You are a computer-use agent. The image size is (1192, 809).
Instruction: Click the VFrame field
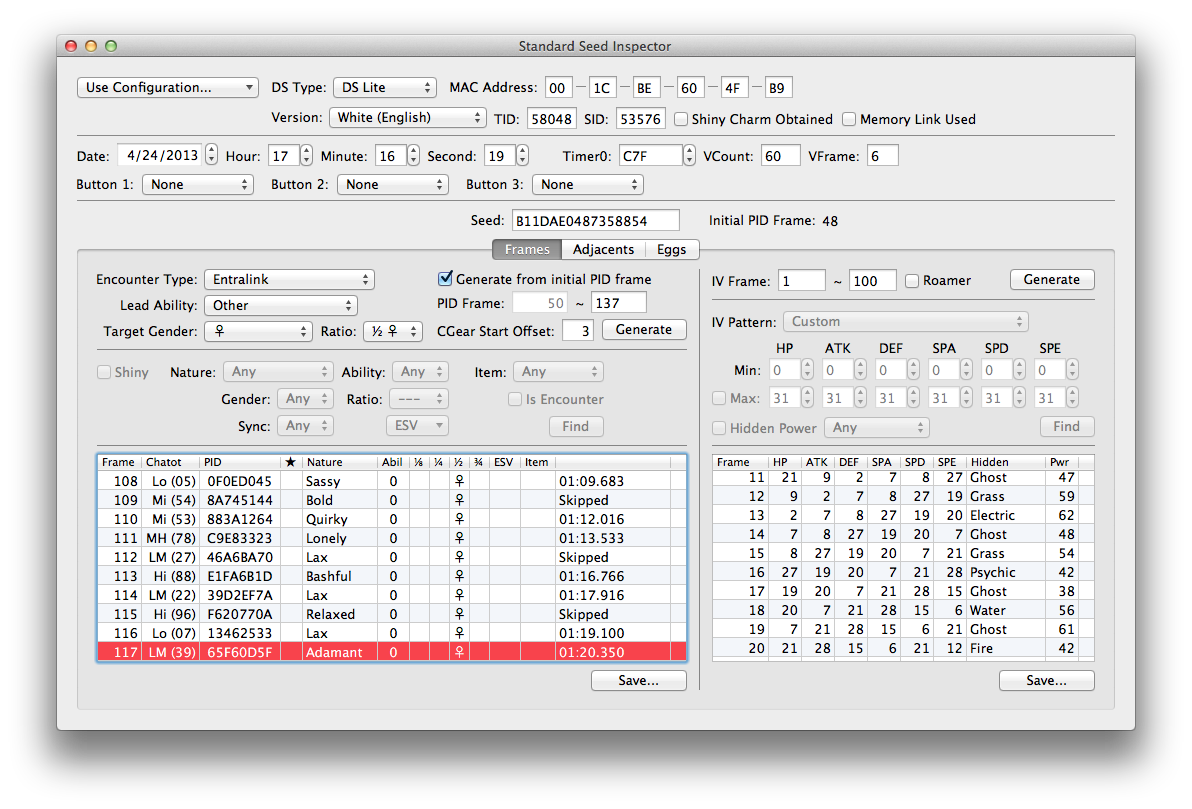coord(883,156)
